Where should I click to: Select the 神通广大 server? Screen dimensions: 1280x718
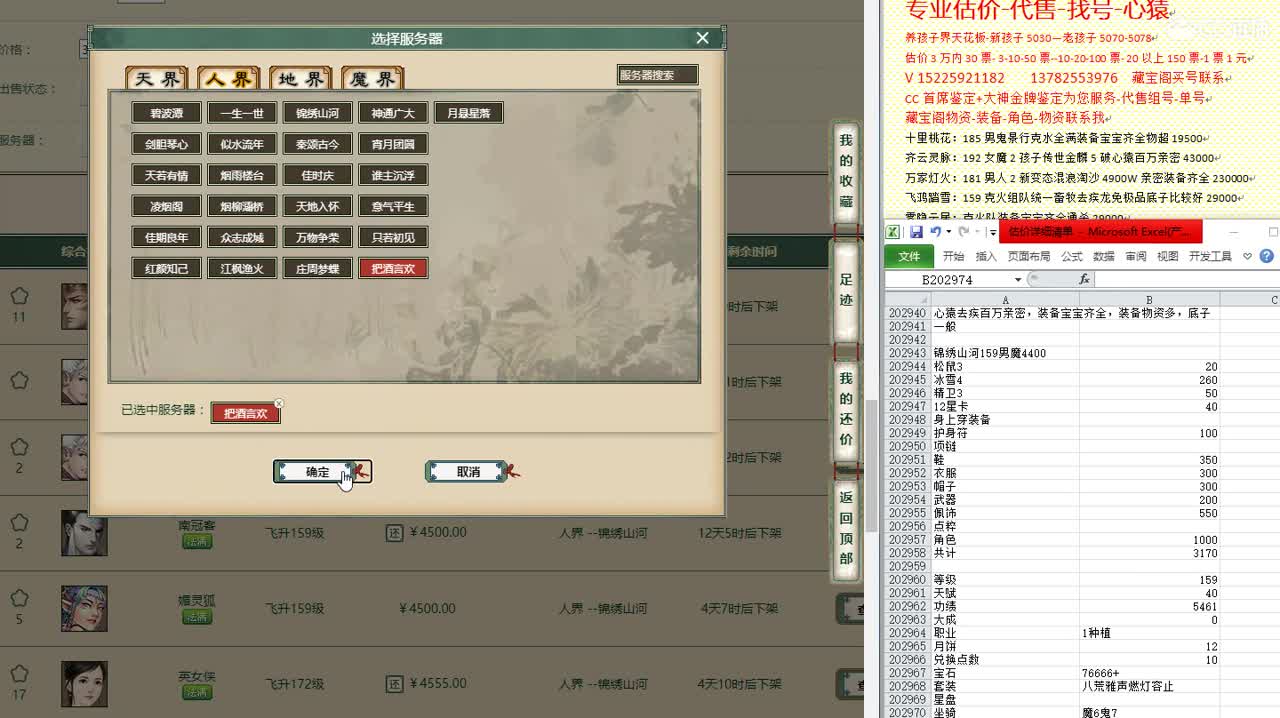[393, 113]
